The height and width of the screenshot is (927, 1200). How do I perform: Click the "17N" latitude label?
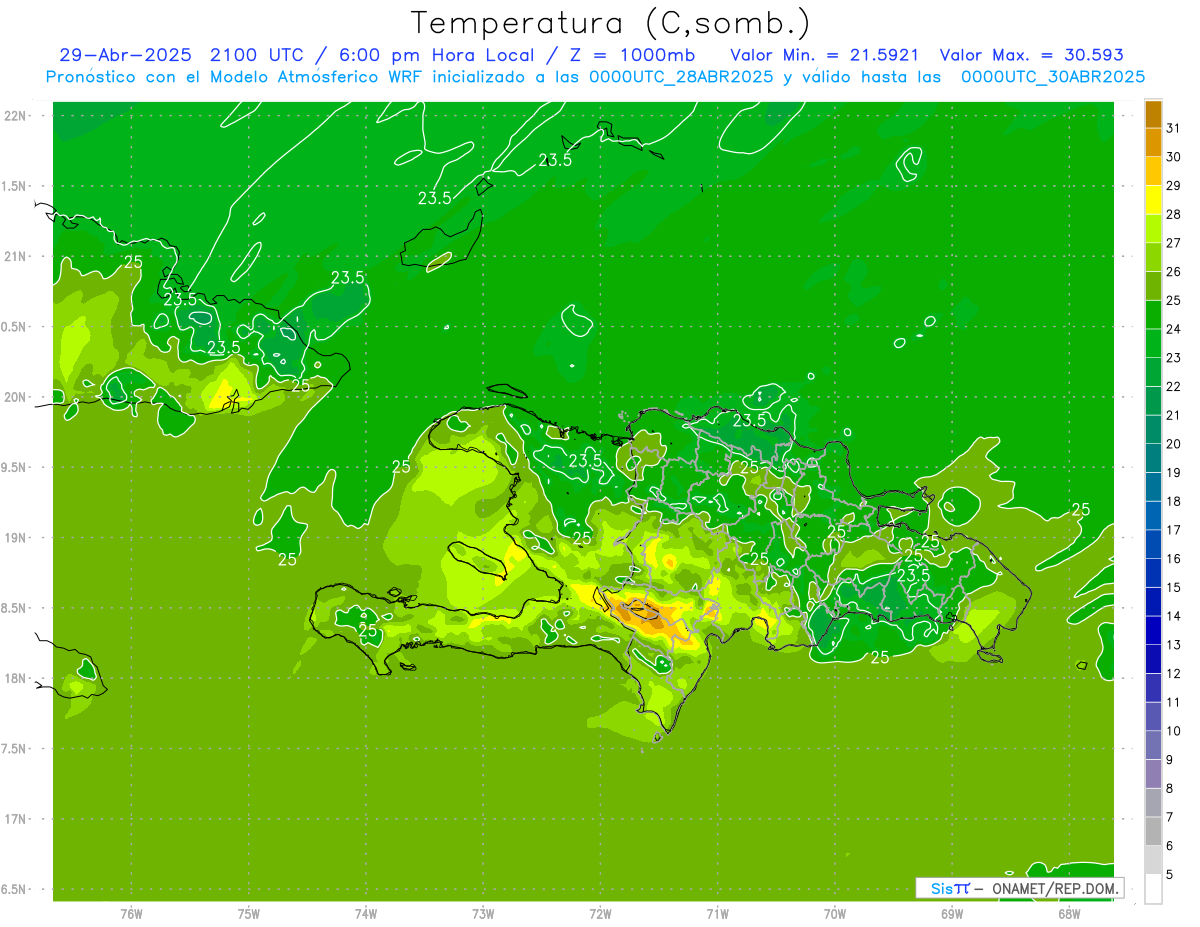coord(15,819)
